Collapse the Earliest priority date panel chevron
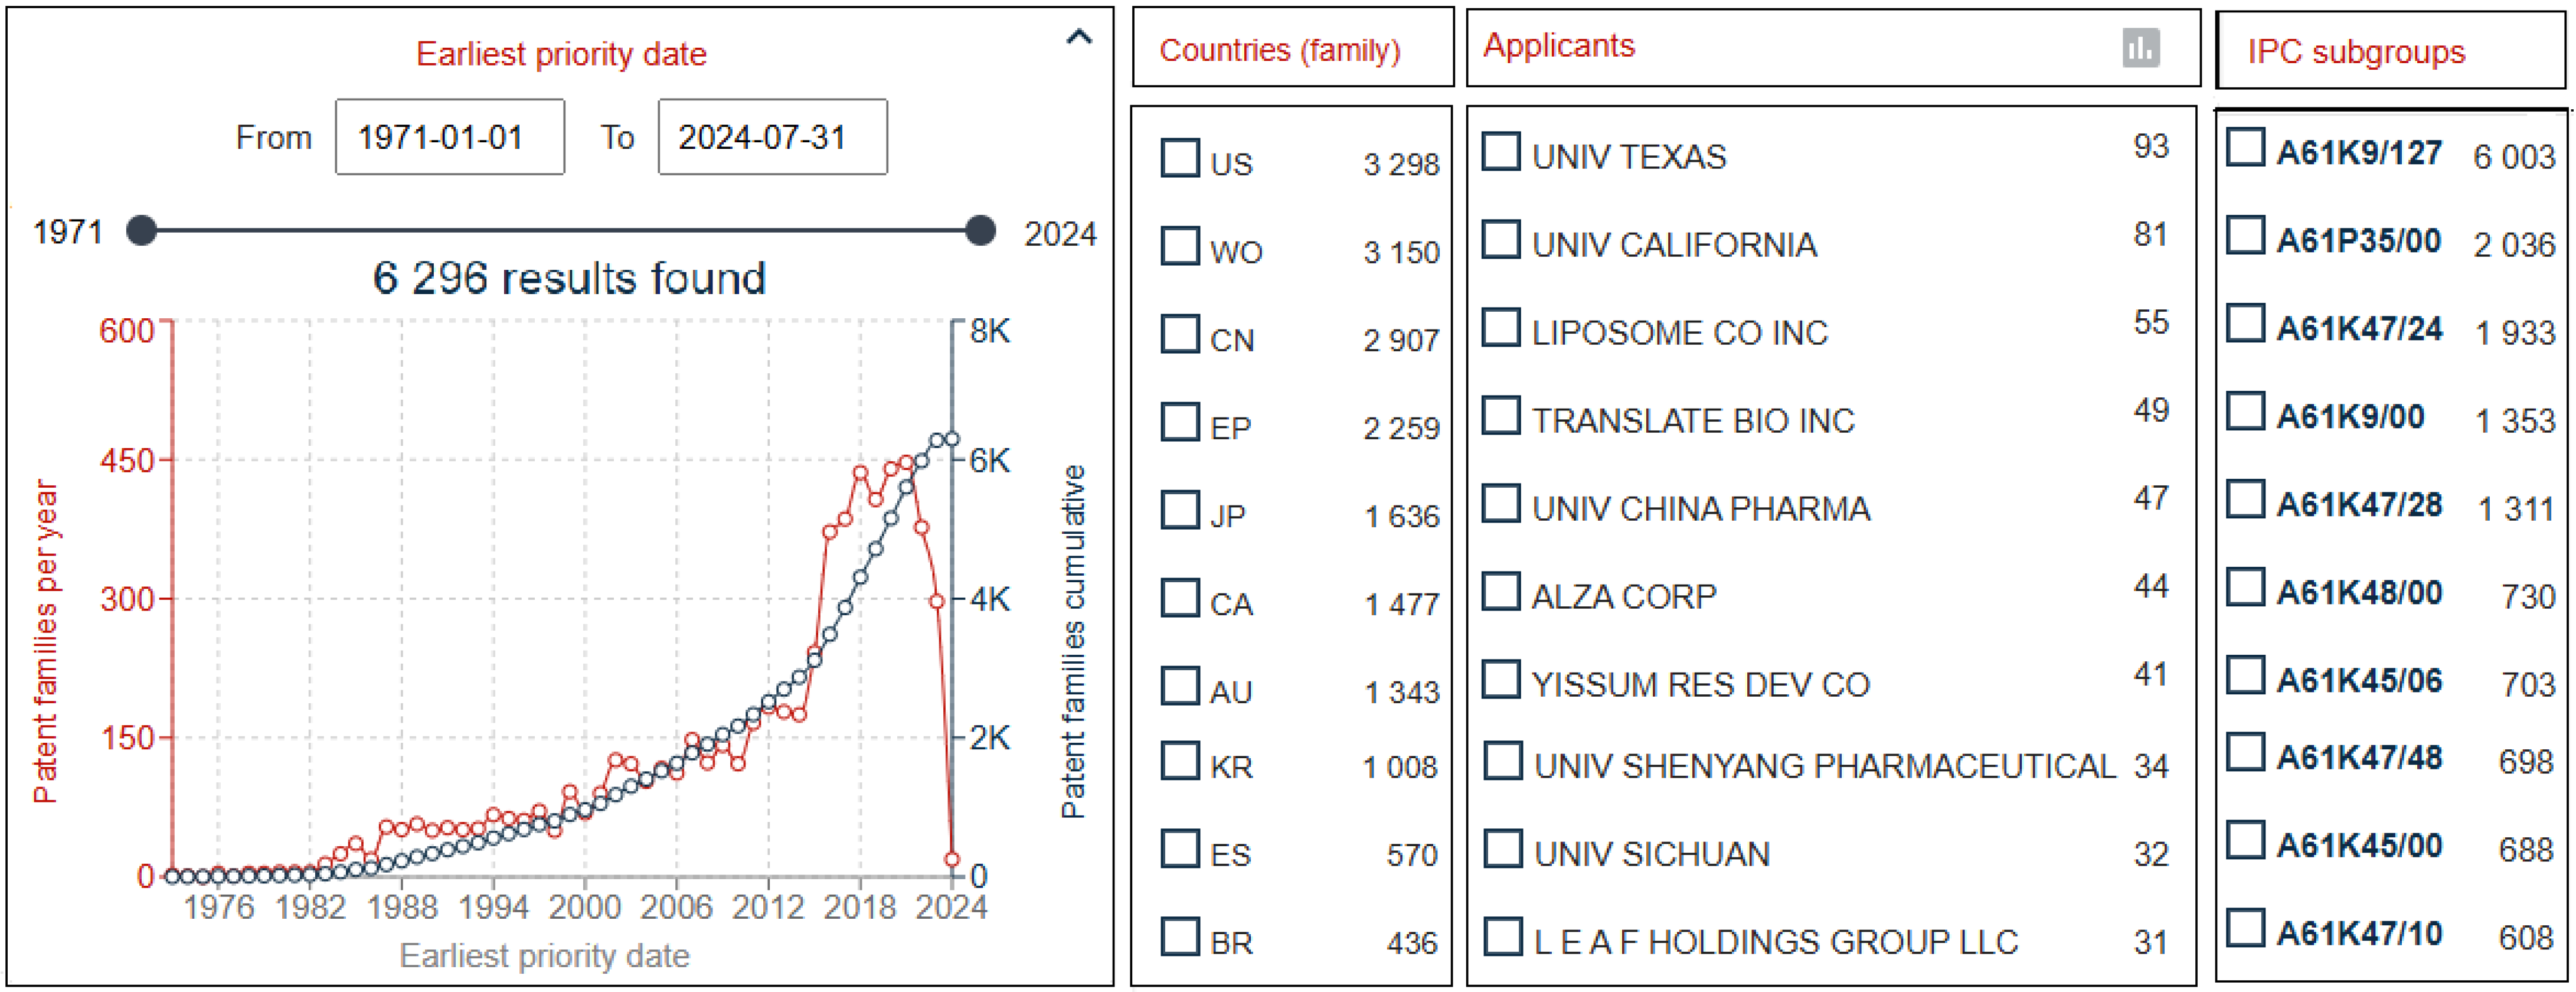The width and height of the screenshot is (2576, 992). click(x=1078, y=38)
